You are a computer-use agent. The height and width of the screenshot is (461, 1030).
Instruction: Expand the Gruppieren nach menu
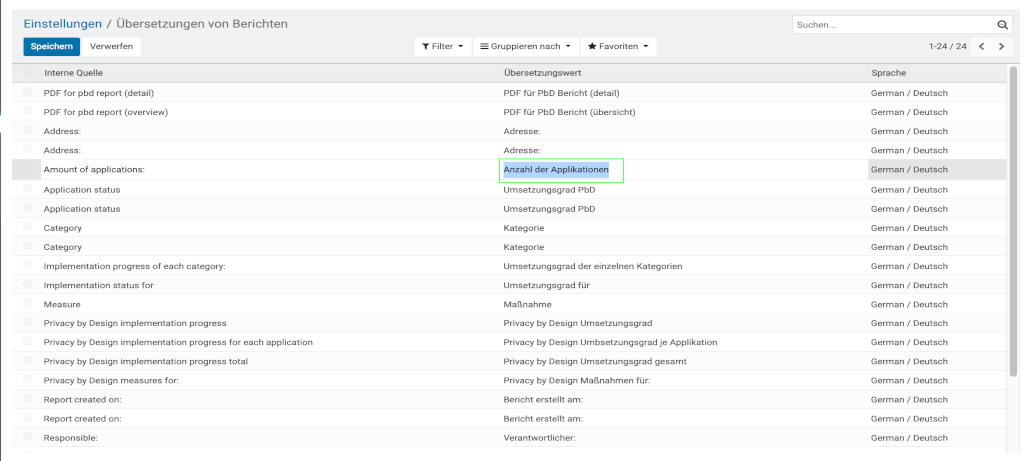pyautogui.click(x=525, y=46)
